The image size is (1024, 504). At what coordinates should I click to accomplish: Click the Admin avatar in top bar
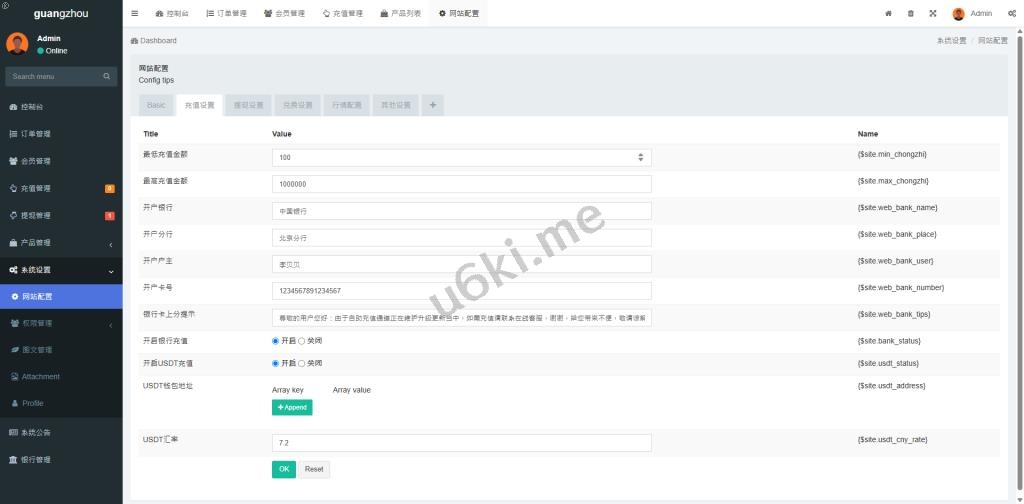tap(958, 13)
